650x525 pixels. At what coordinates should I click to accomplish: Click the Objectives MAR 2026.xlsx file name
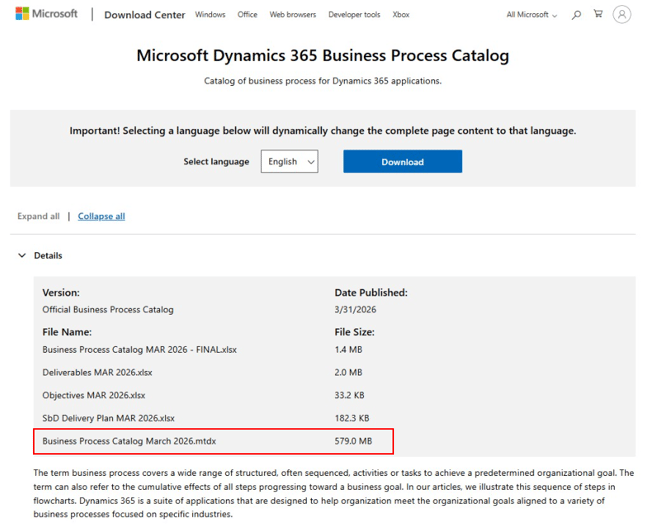coord(93,395)
